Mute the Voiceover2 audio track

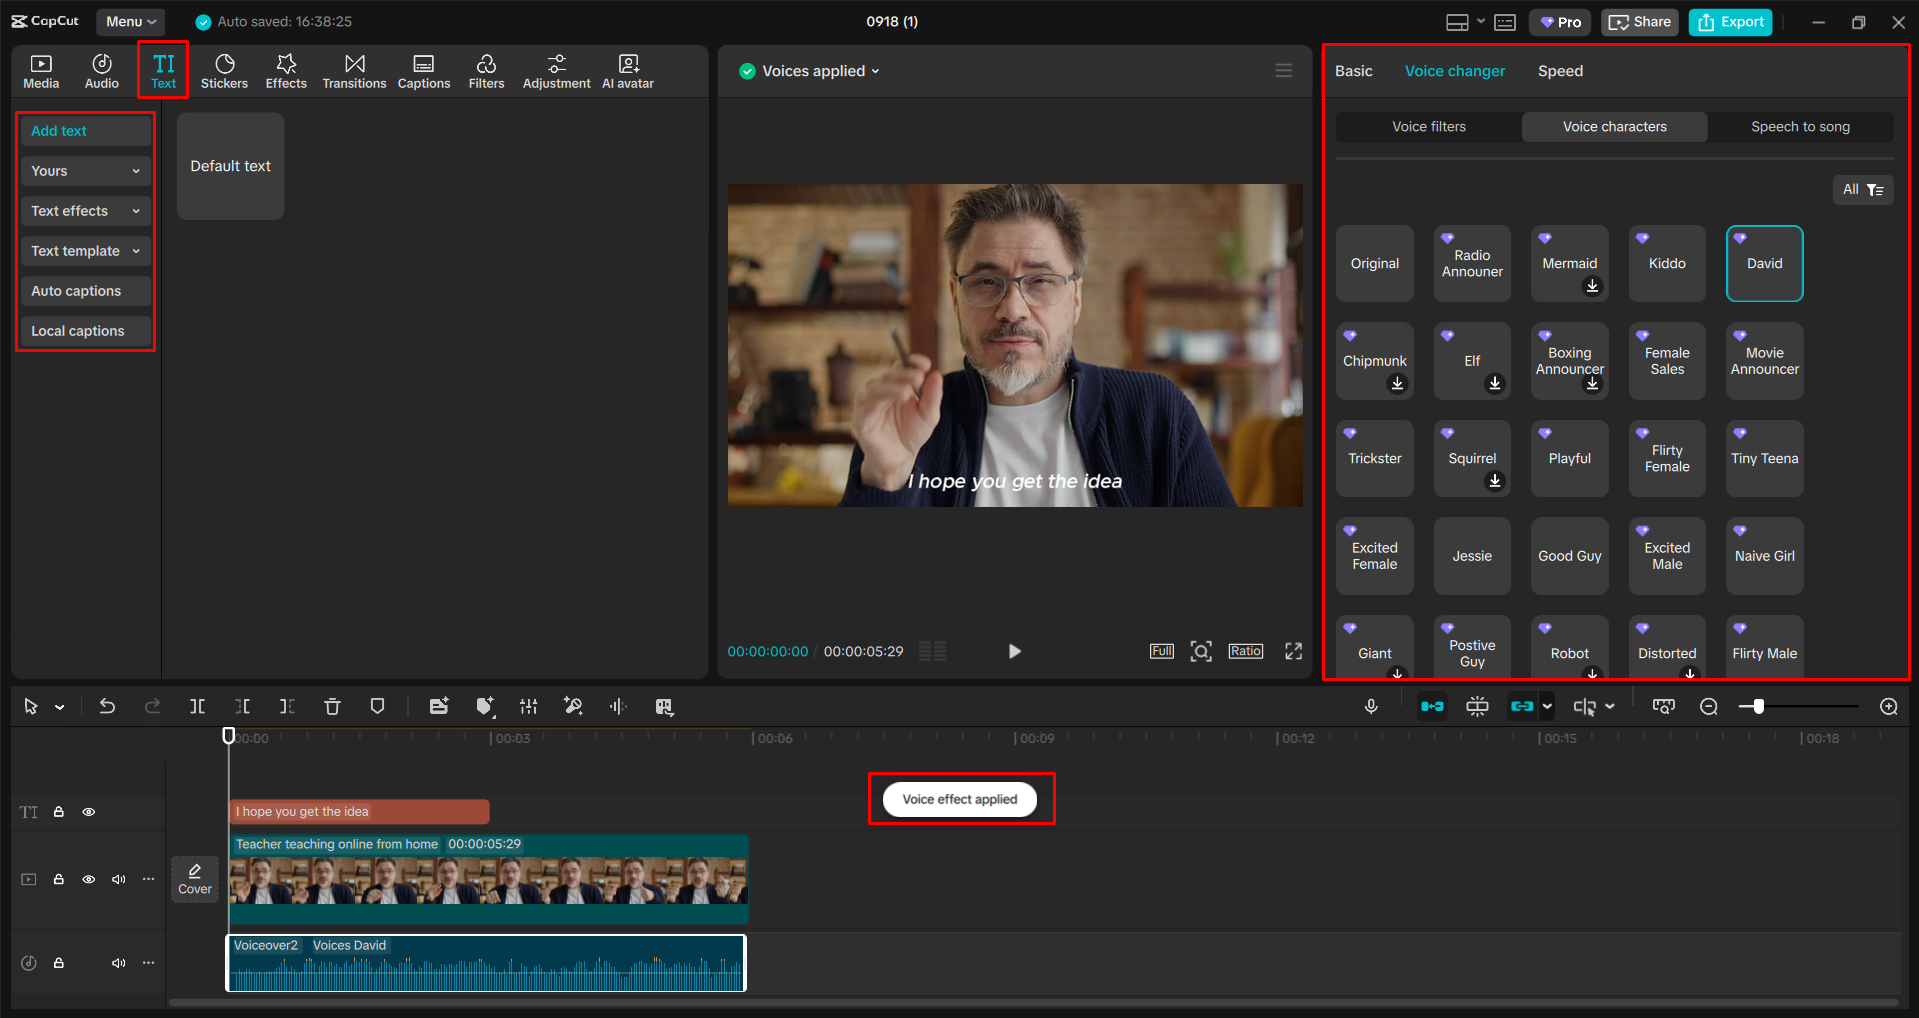pos(118,963)
